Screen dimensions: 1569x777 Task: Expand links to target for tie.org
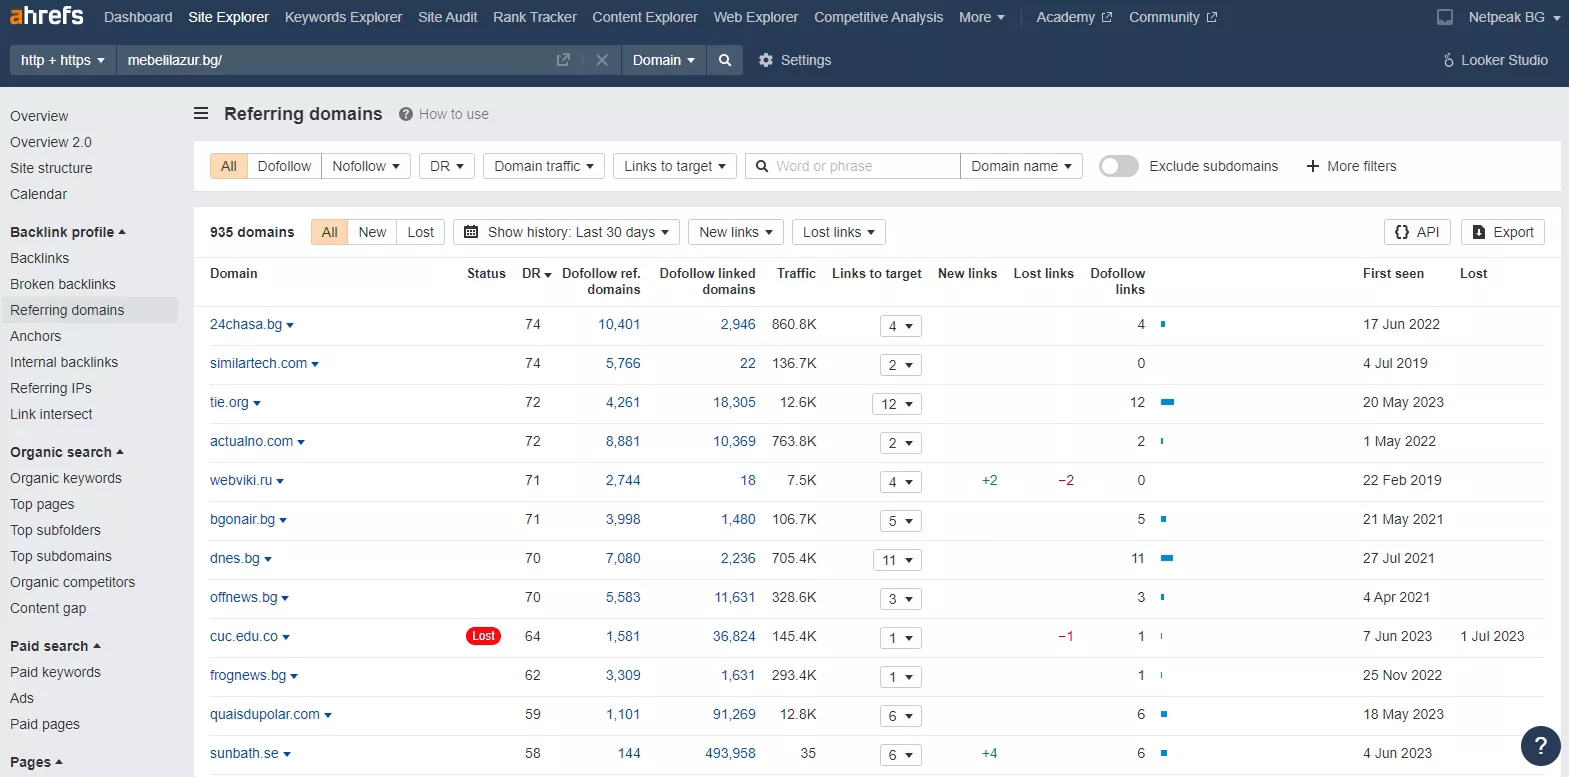(x=897, y=404)
